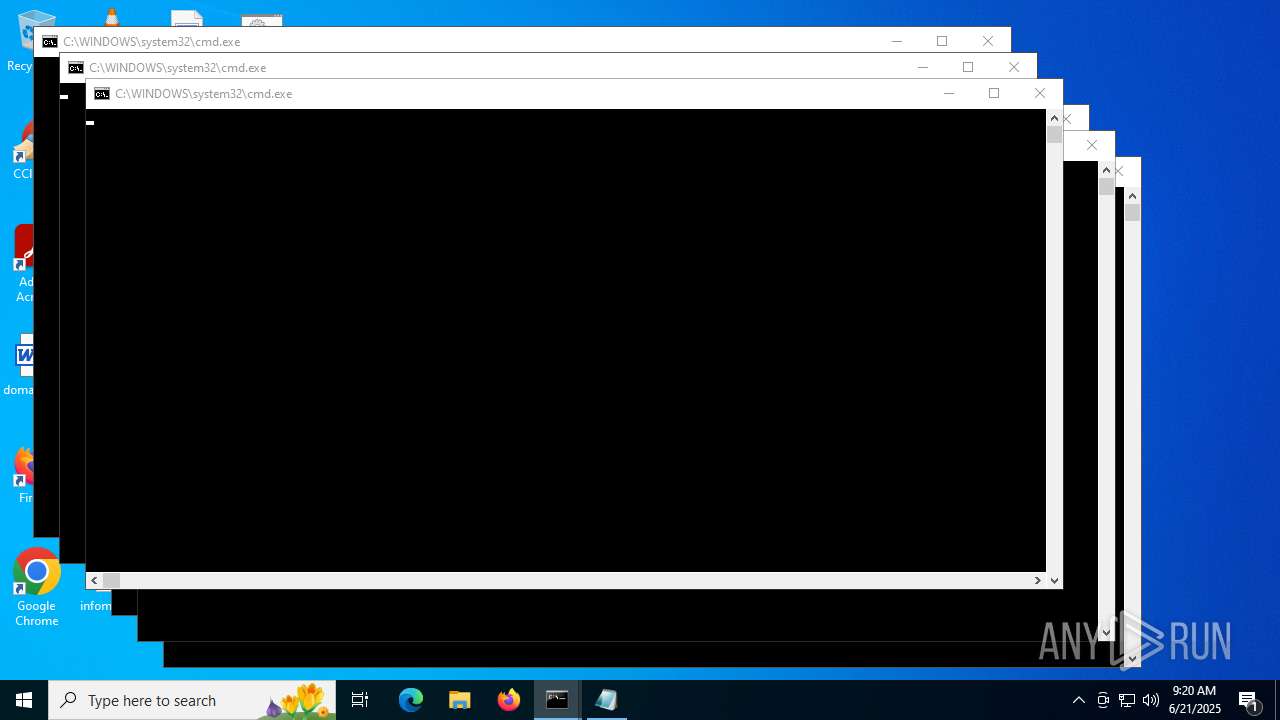Click the middle cmd.exe window's title bar icon
The width and height of the screenshot is (1280, 720).
76,68
